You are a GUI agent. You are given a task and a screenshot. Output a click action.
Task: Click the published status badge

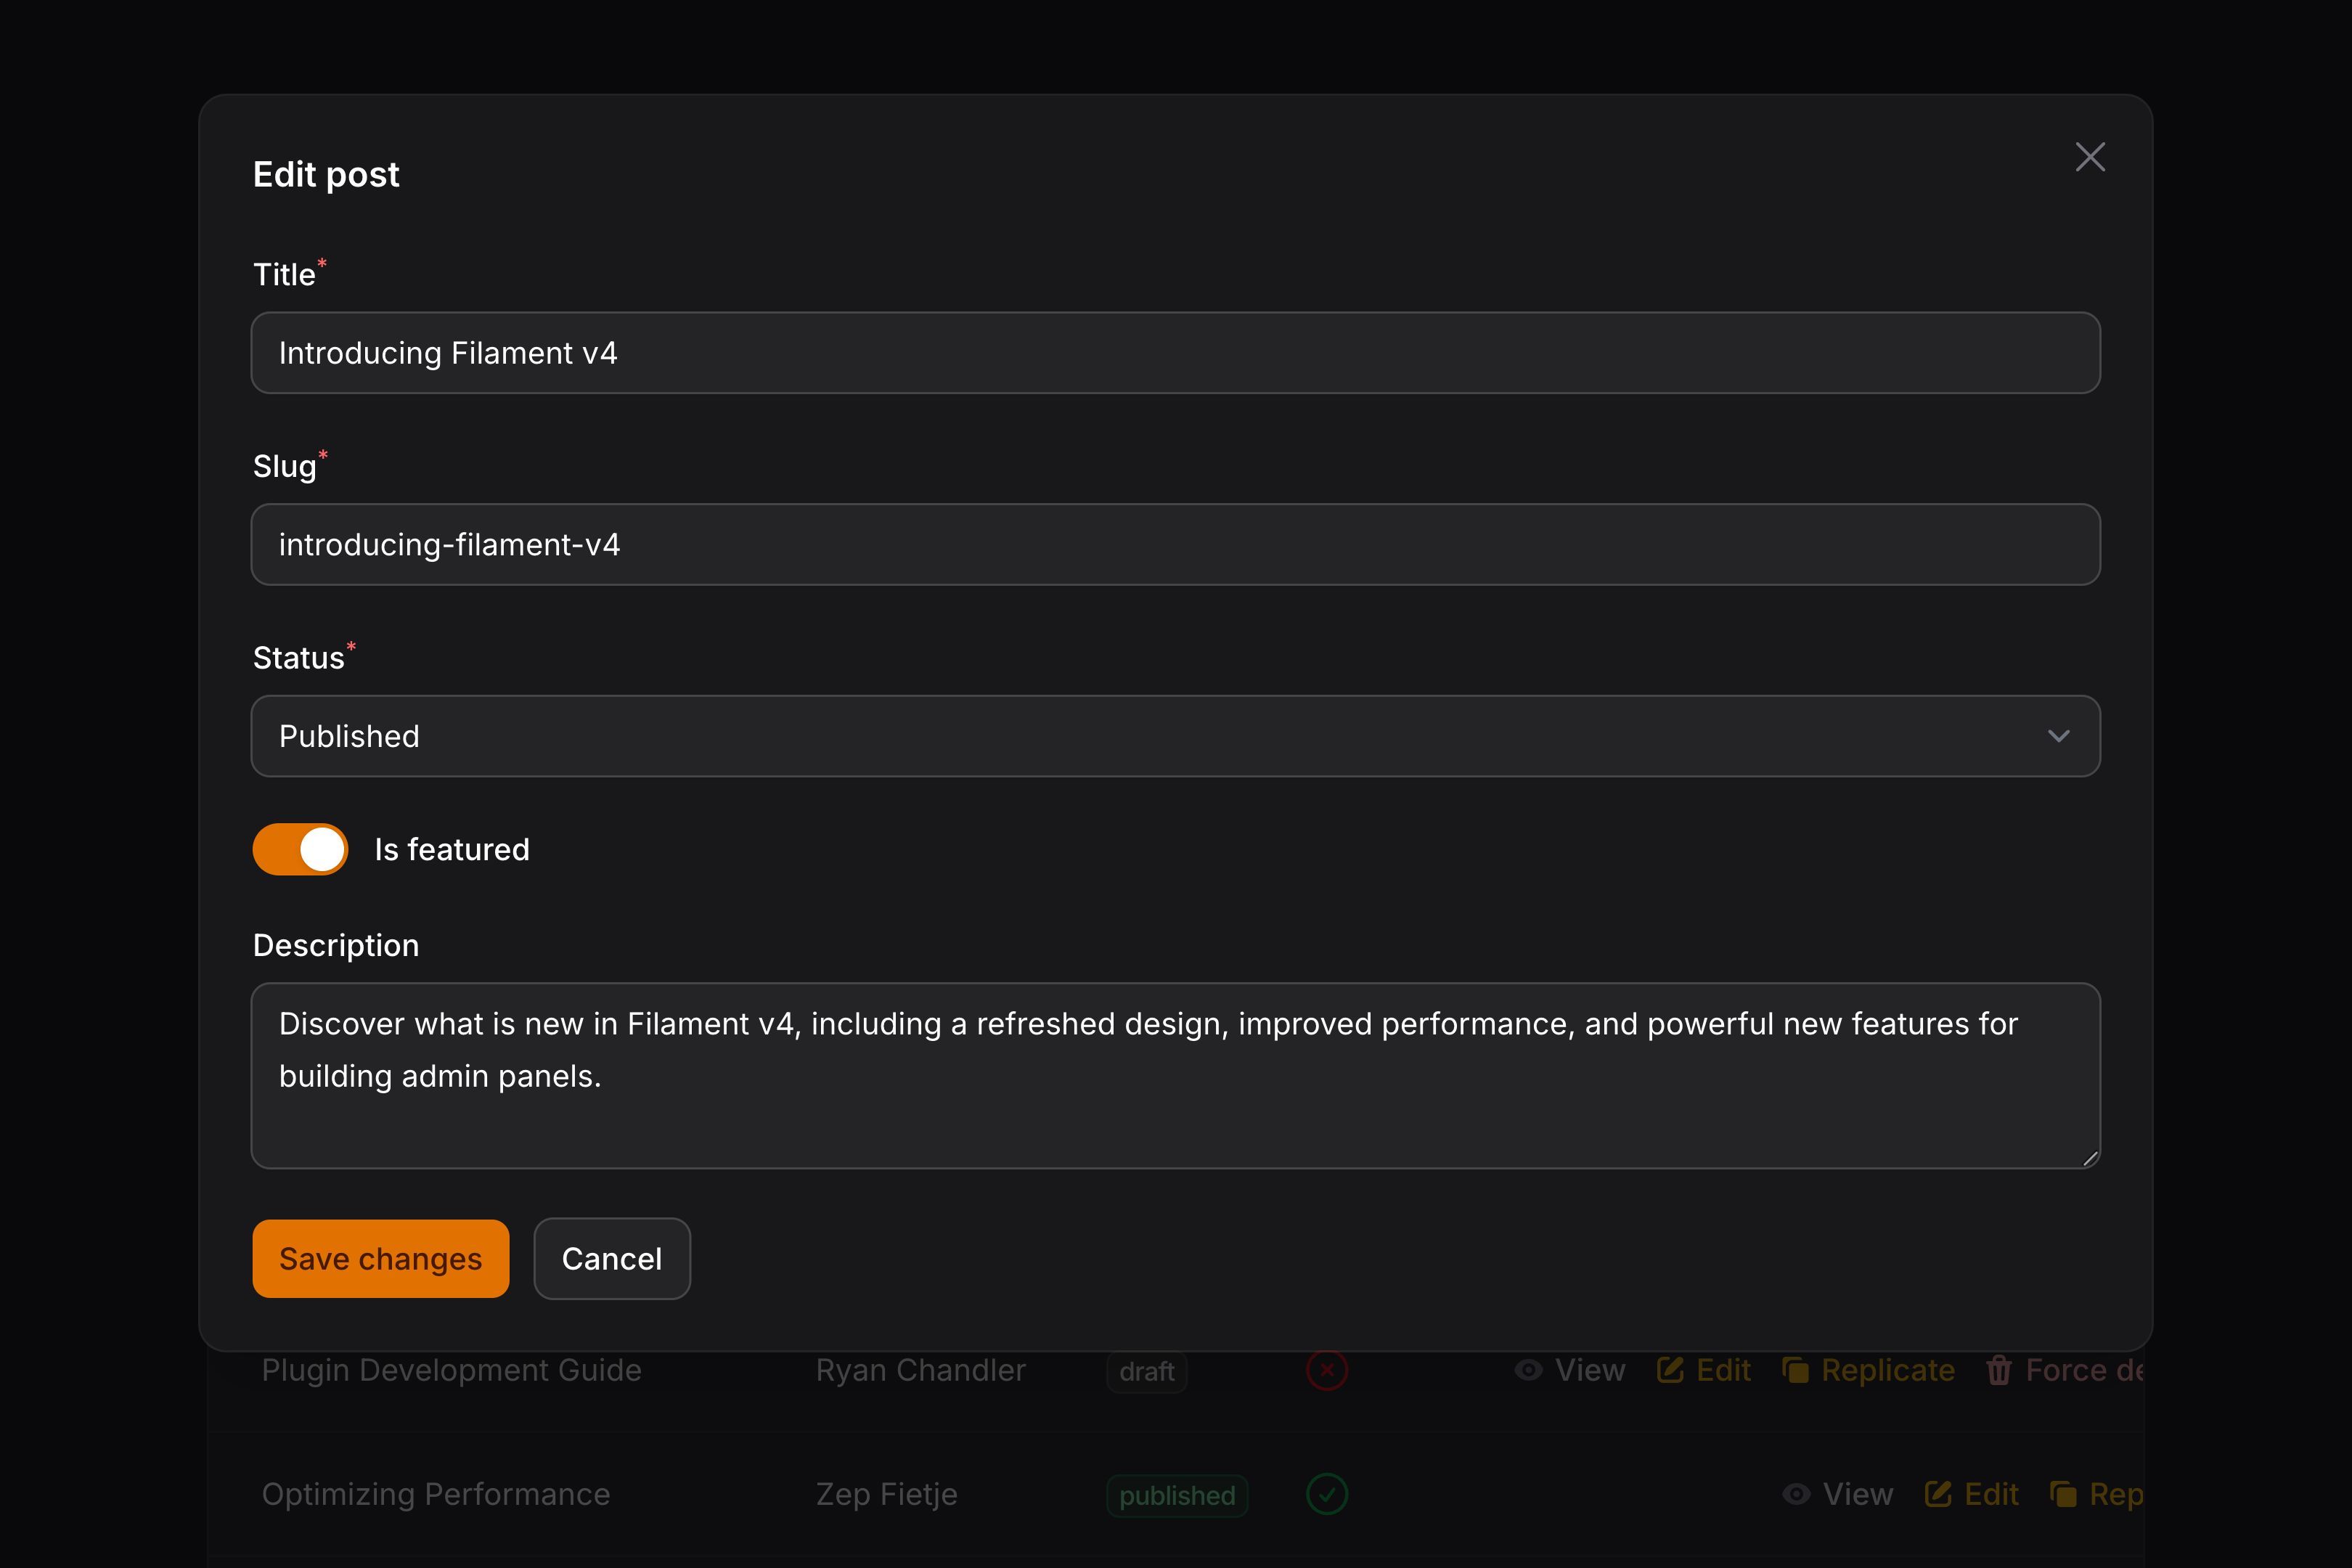pos(1177,1495)
